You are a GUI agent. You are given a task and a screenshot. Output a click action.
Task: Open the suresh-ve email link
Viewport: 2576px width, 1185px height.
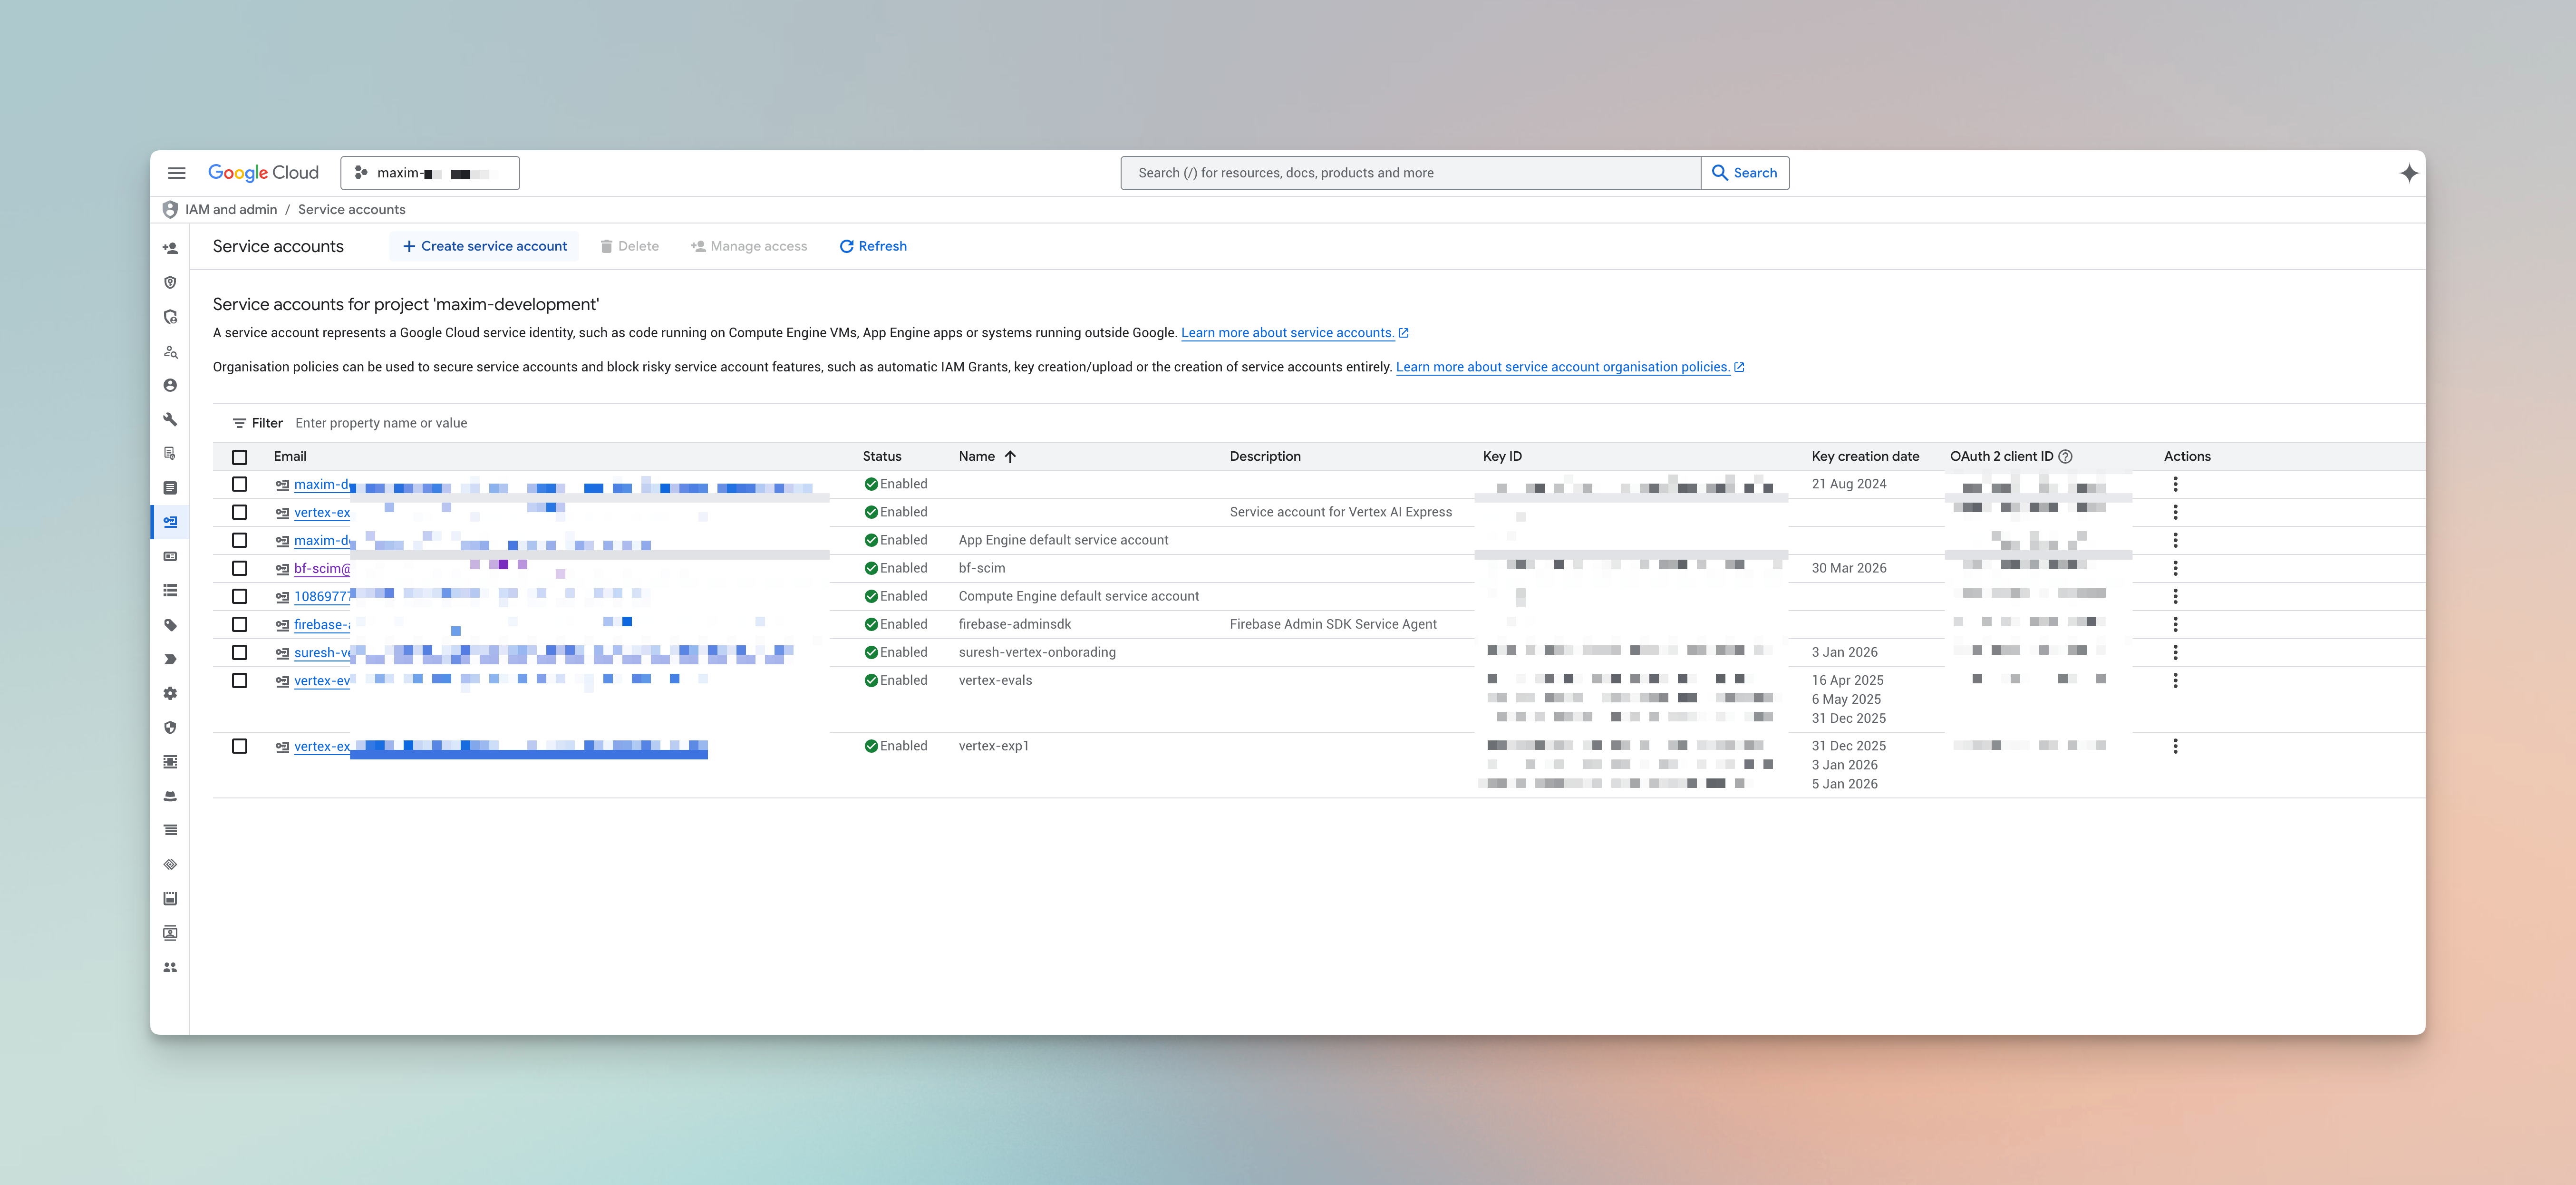click(323, 652)
